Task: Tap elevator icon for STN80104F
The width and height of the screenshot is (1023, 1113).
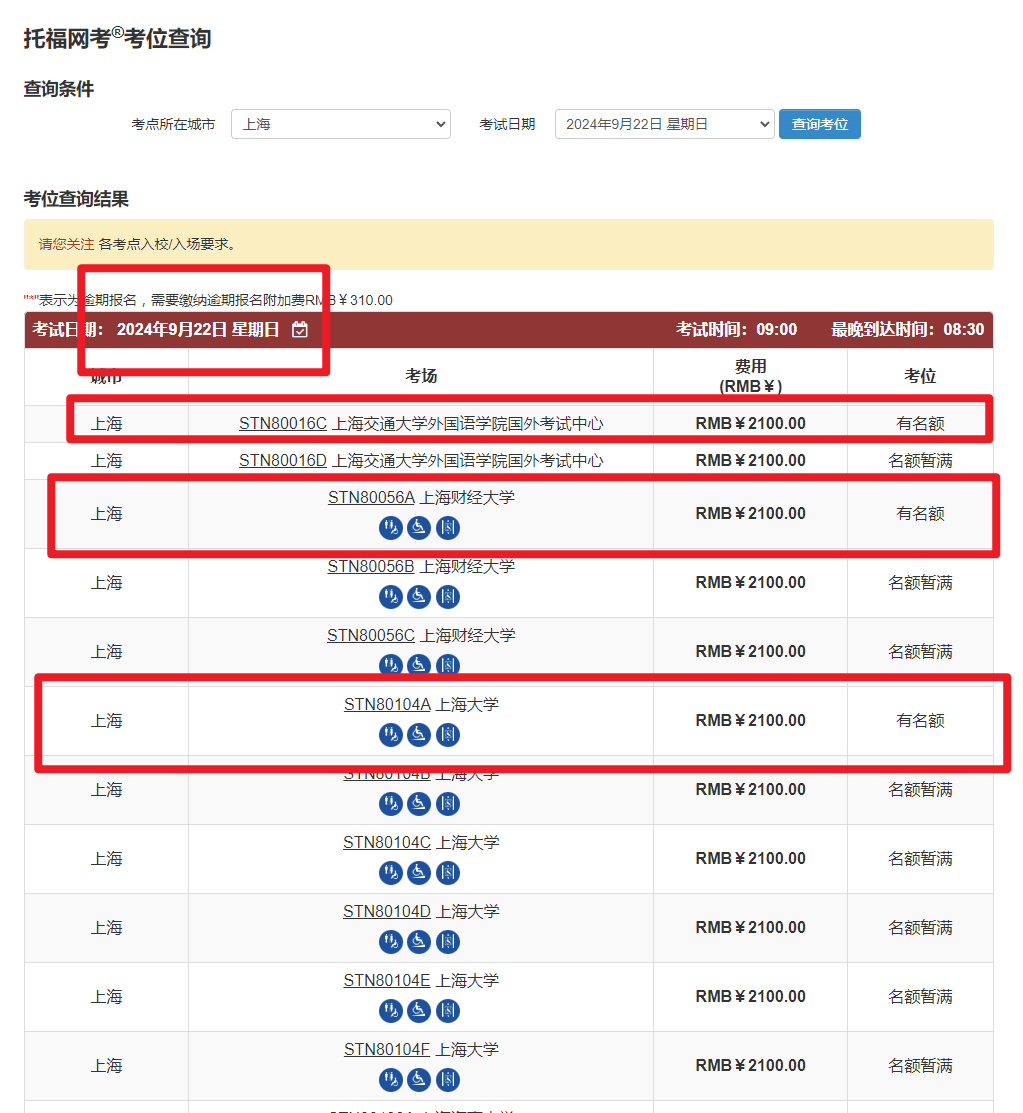Action: (x=448, y=1079)
